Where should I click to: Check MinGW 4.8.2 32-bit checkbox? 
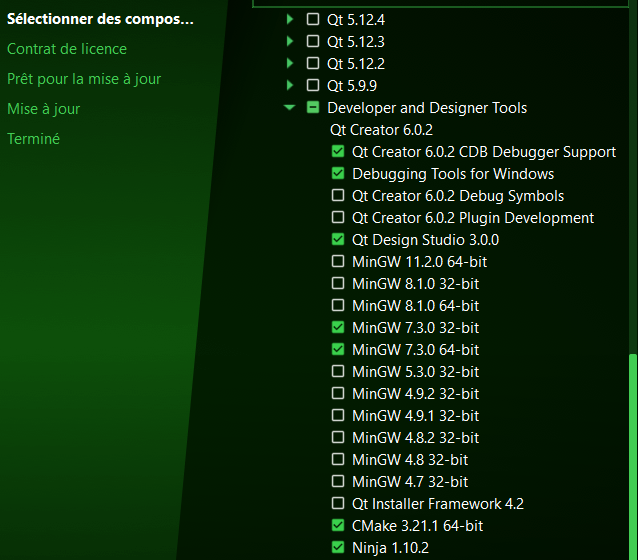point(338,437)
